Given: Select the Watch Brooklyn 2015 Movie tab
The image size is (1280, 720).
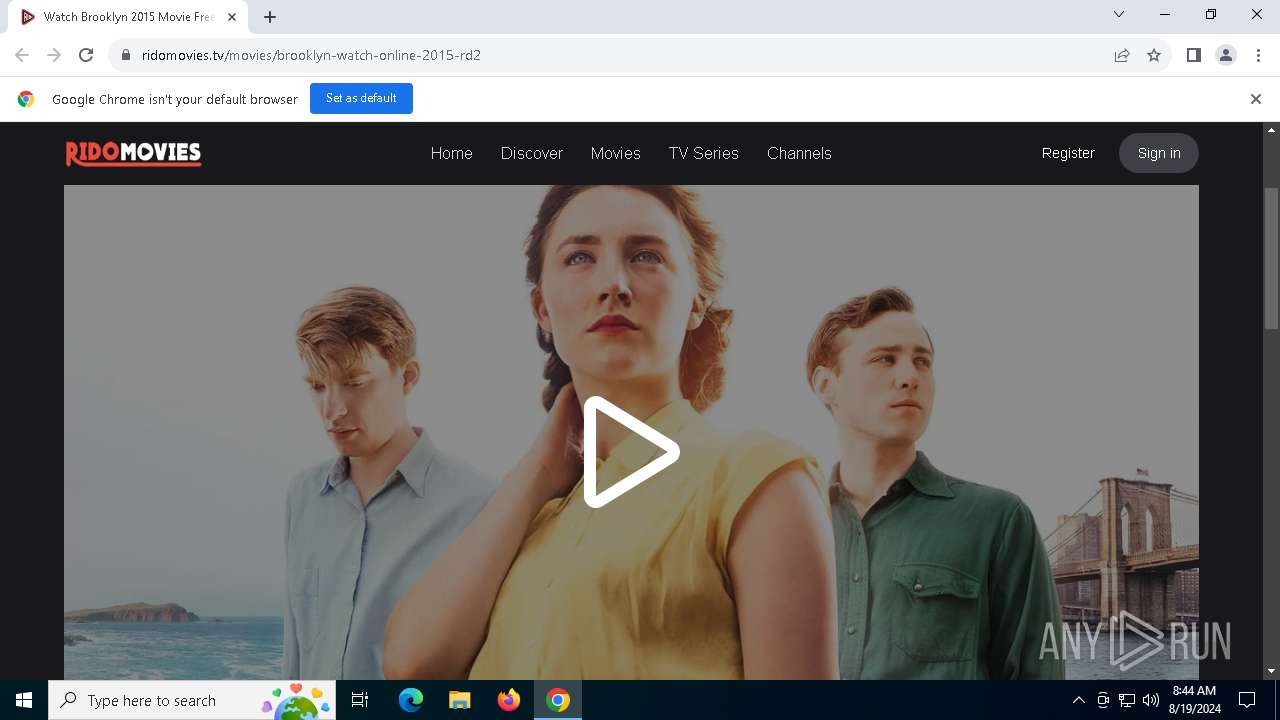Looking at the screenshot, I should (x=128, y=17).
